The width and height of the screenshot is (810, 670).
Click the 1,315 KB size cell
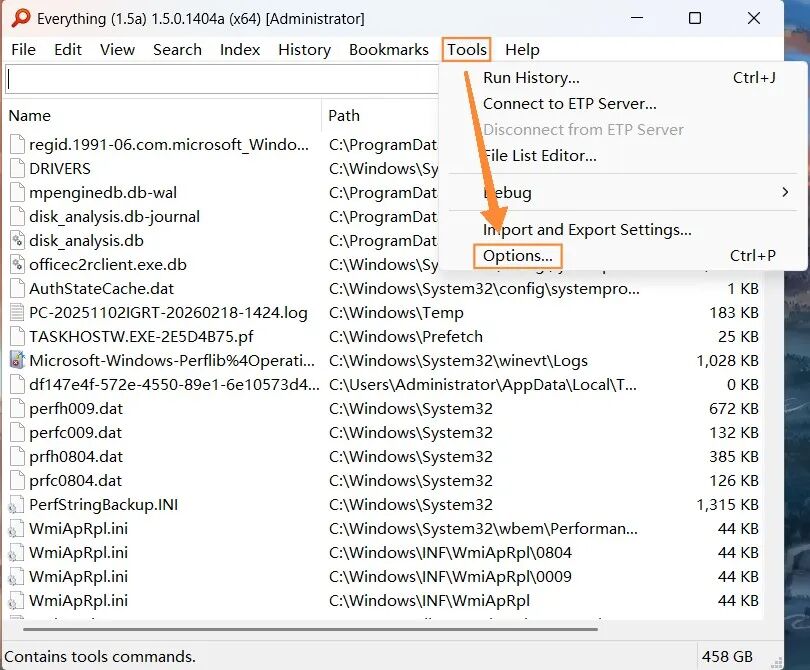point(727,505)
